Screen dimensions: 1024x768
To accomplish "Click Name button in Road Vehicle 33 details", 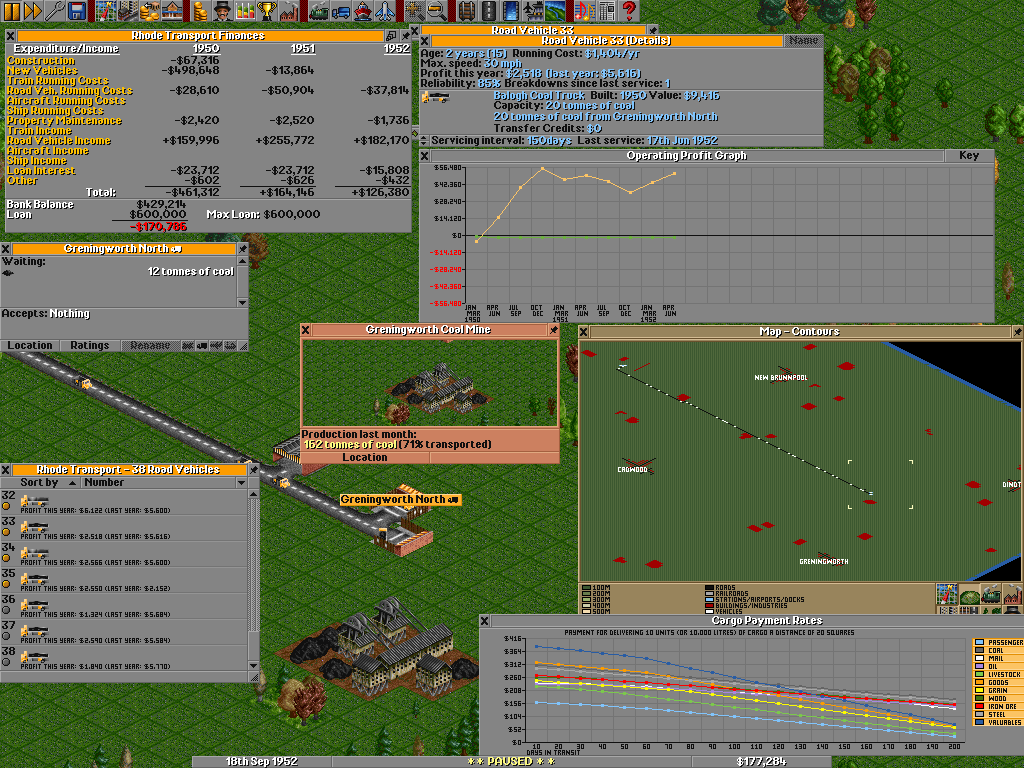I will pos(803,40).
